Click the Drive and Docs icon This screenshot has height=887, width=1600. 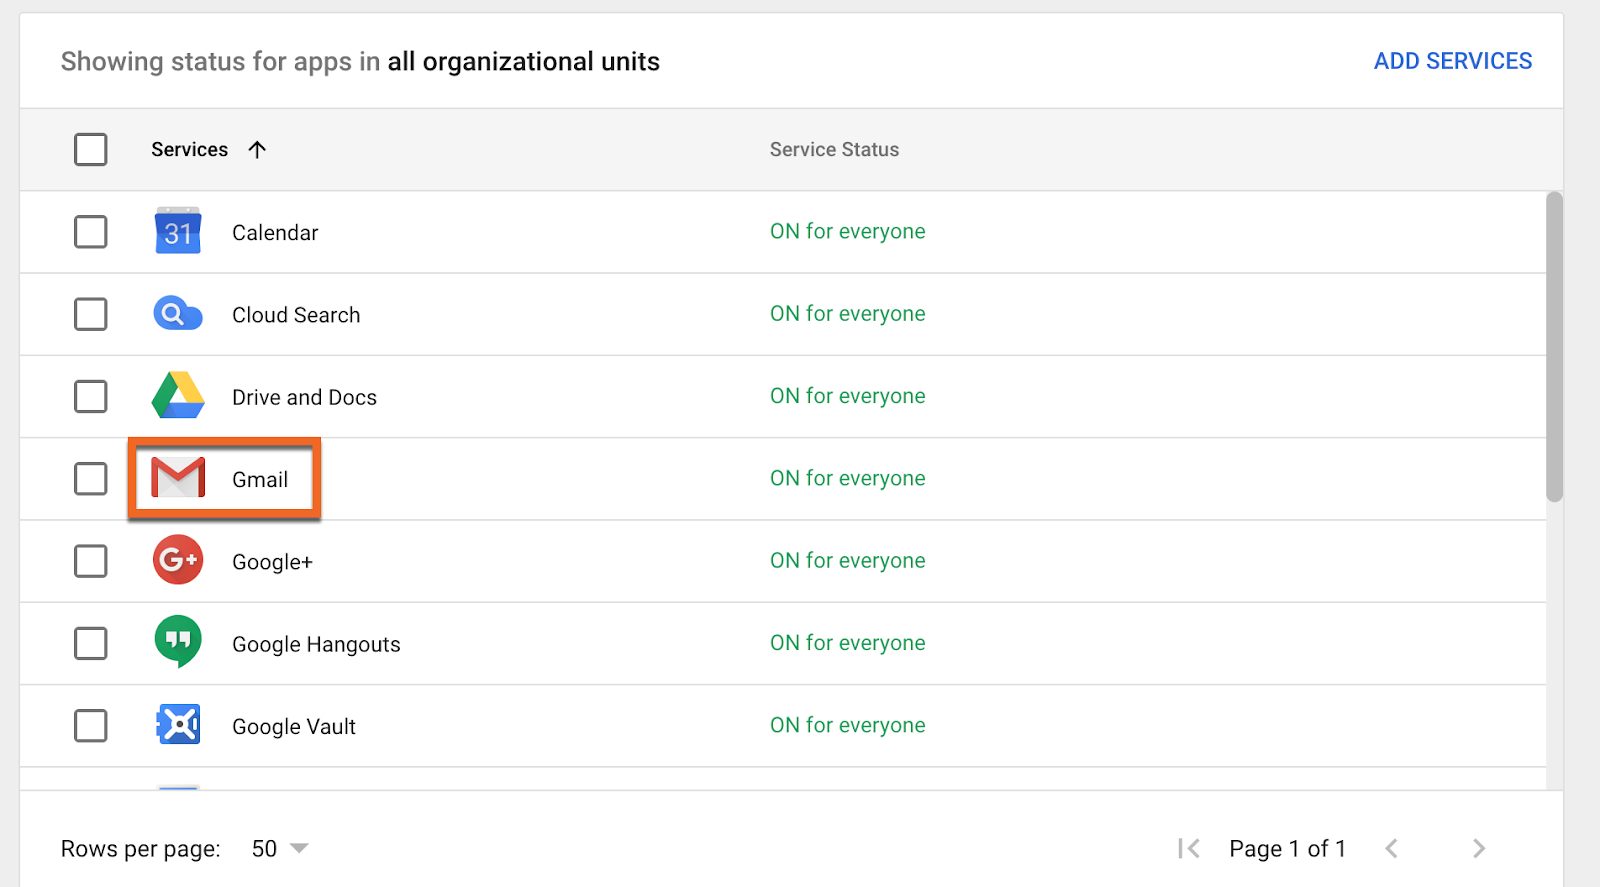point(178,395)
